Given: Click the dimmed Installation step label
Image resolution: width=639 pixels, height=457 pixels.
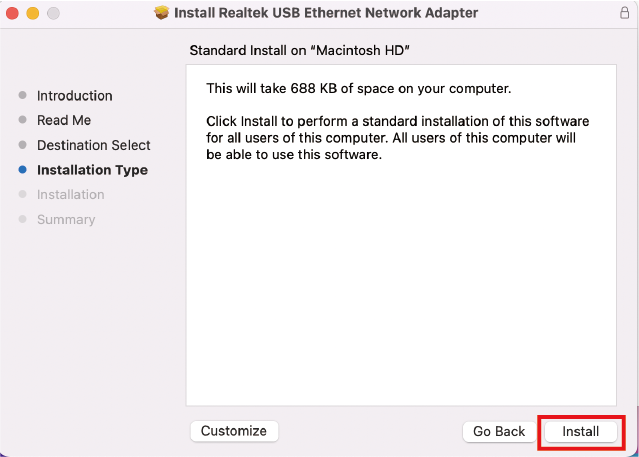Looking at the screenshot, I should point(70,195).
